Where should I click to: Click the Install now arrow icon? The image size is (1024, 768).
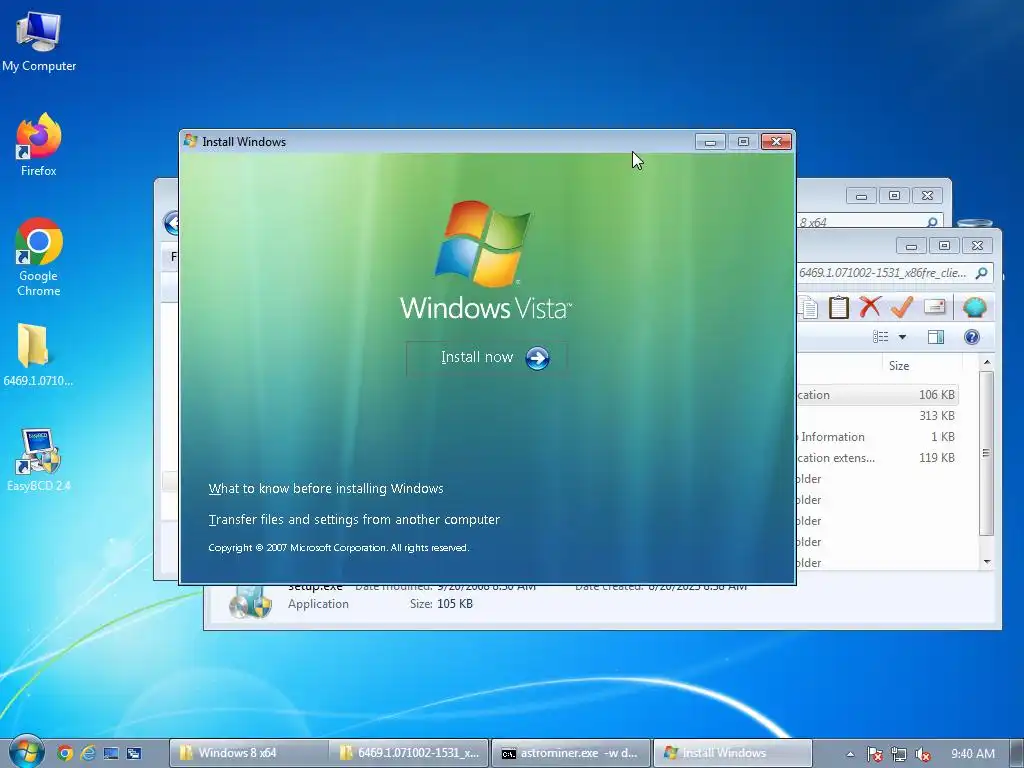[537, 358]
